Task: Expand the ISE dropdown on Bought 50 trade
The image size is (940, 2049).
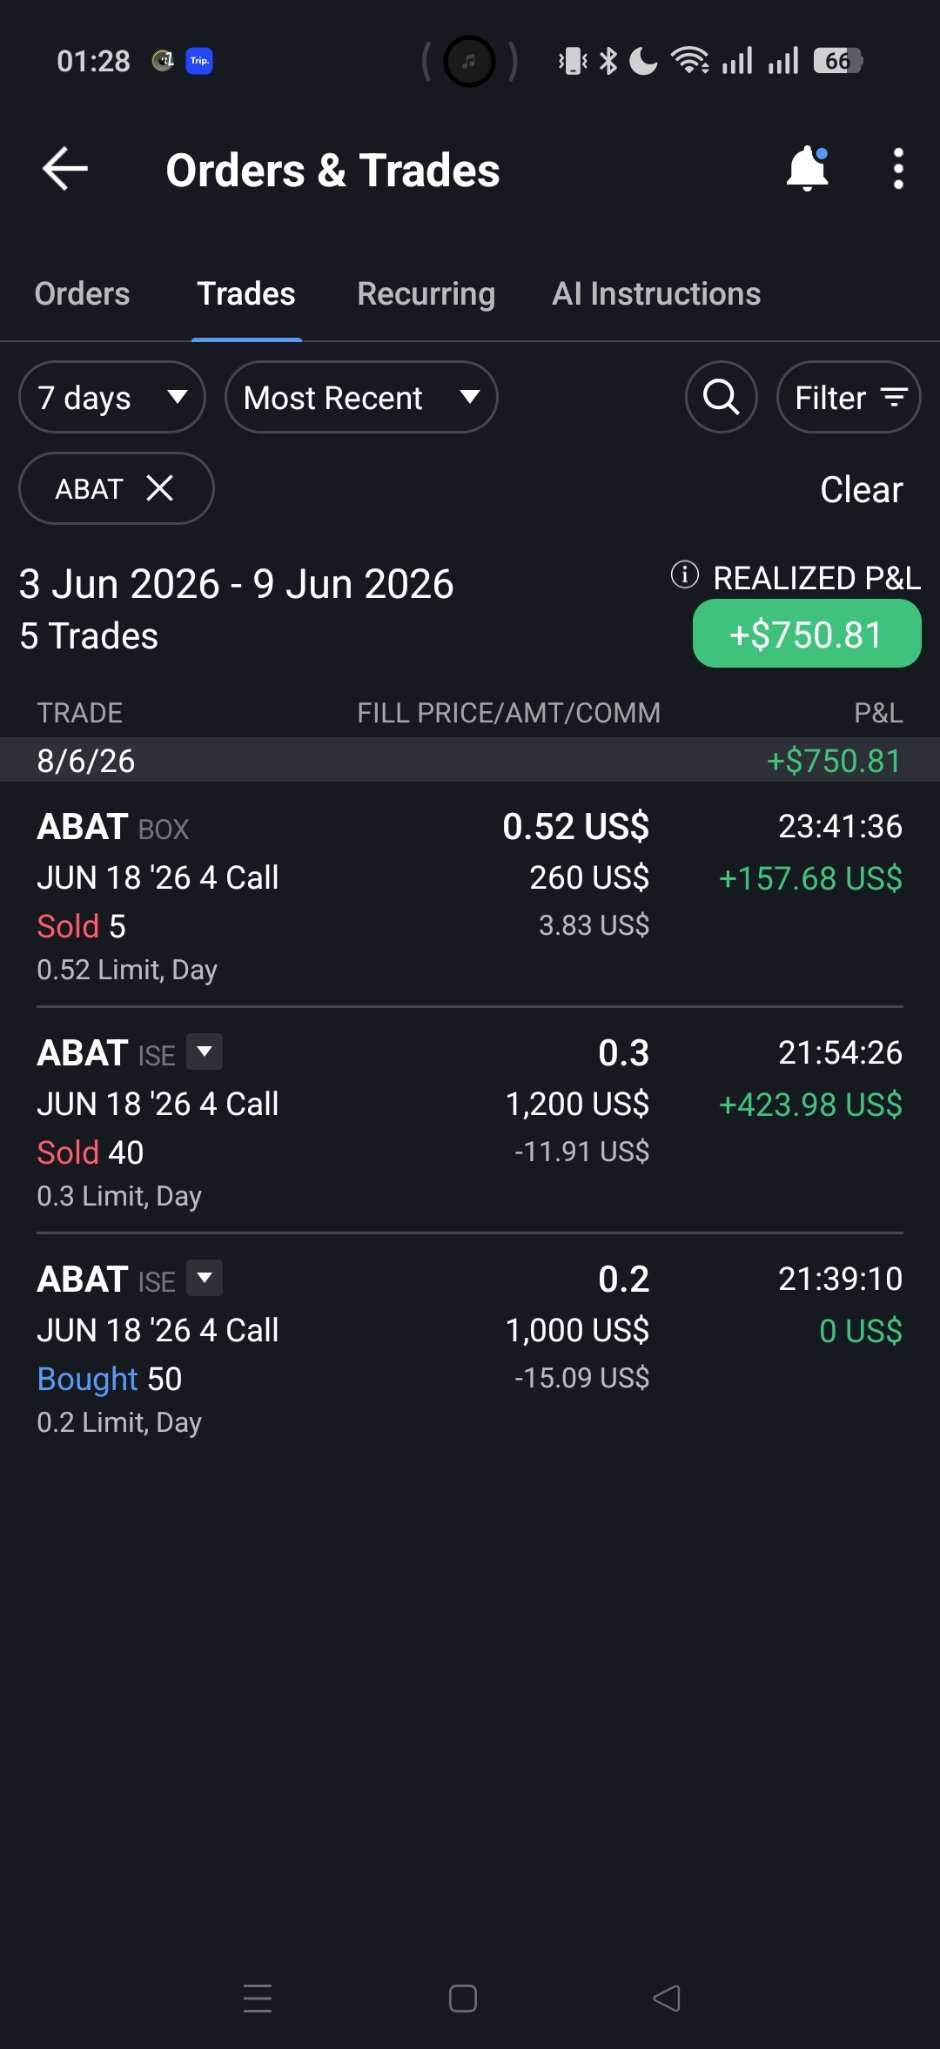Action: point(205,1277)
